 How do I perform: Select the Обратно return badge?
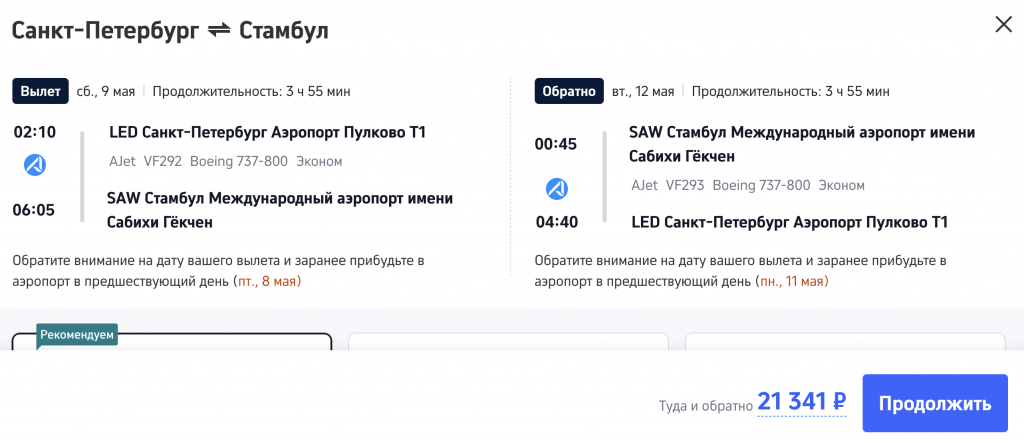[568, 91]
